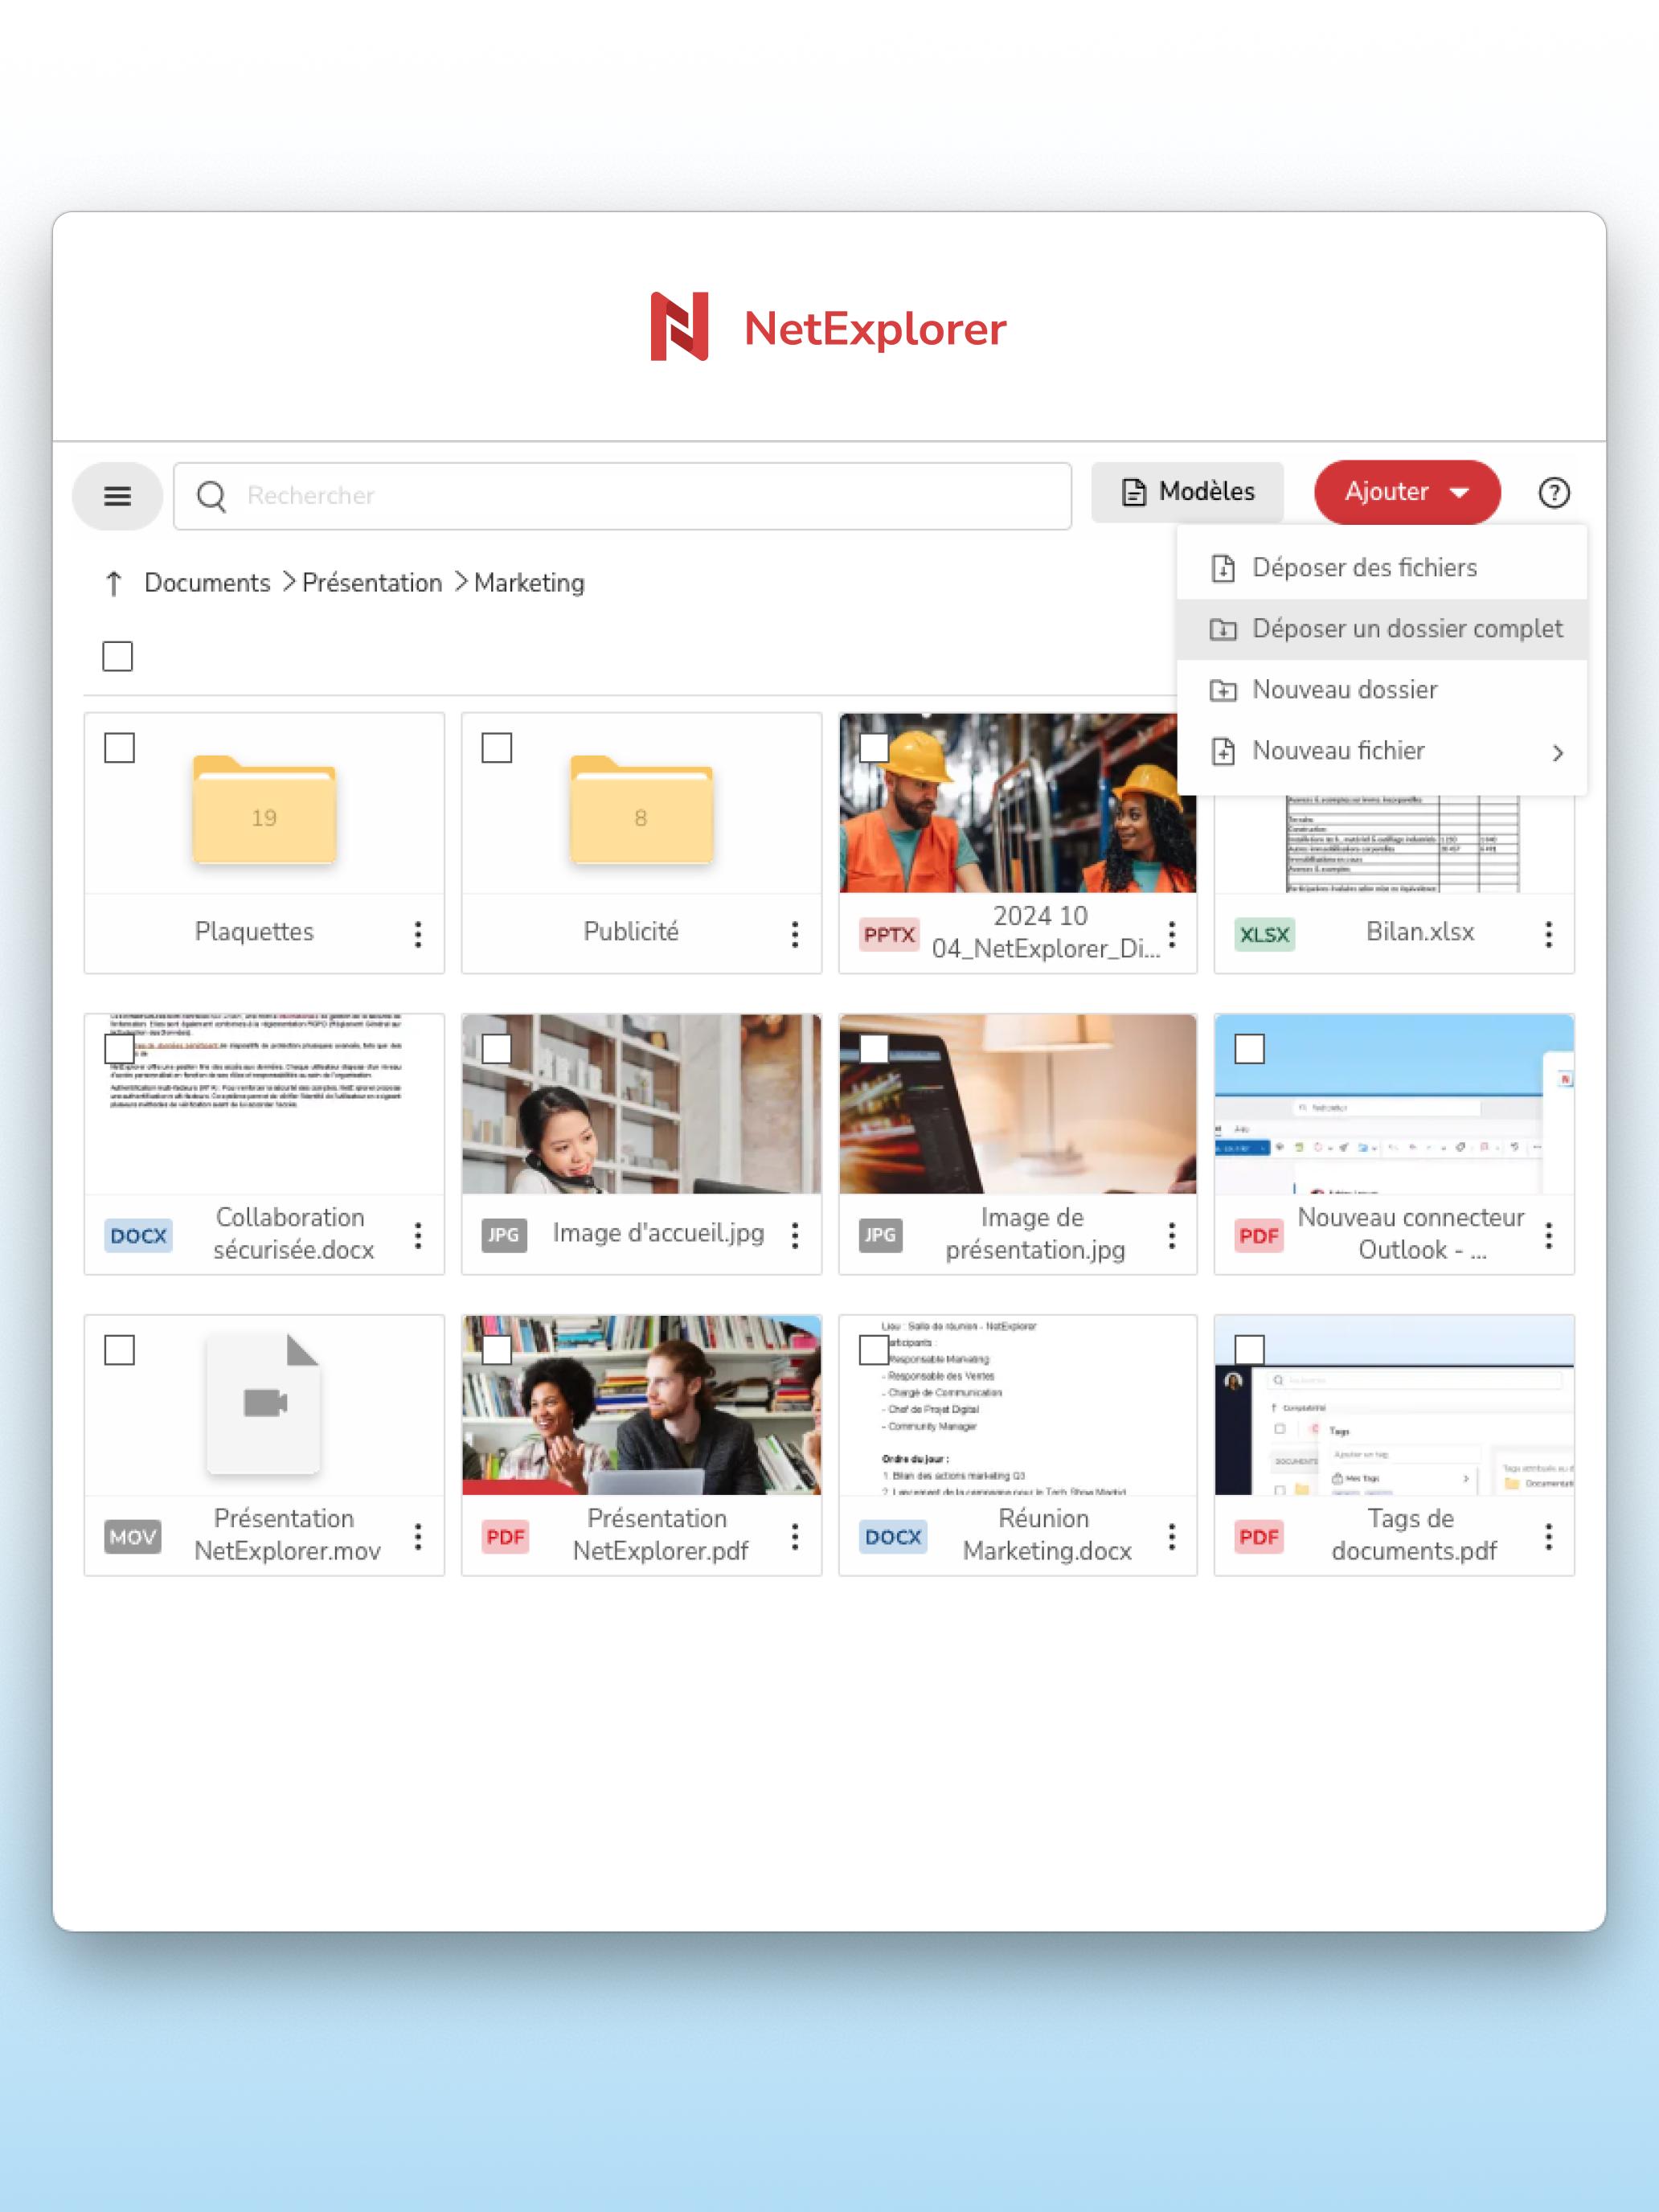Open more options for Image d'accueil.jpg
The image size is (1659, 2212).
pos(795,1236)
